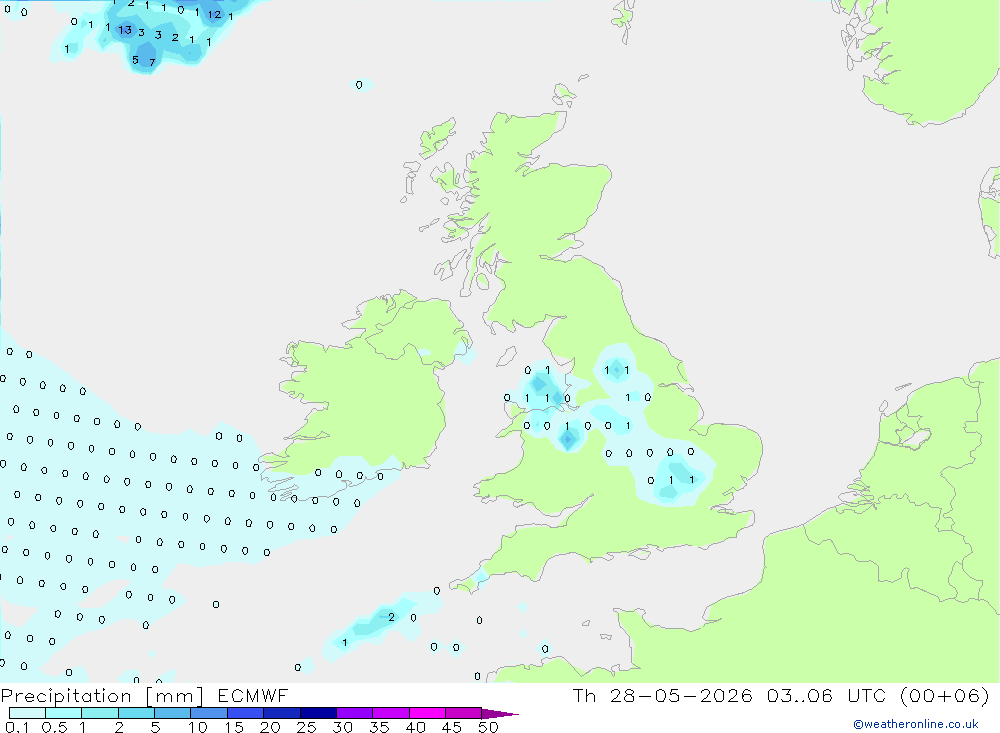Click the 40–45 mm magenta legend swatch
This screenshot has height=733, width=1000.
click(427, 713)
